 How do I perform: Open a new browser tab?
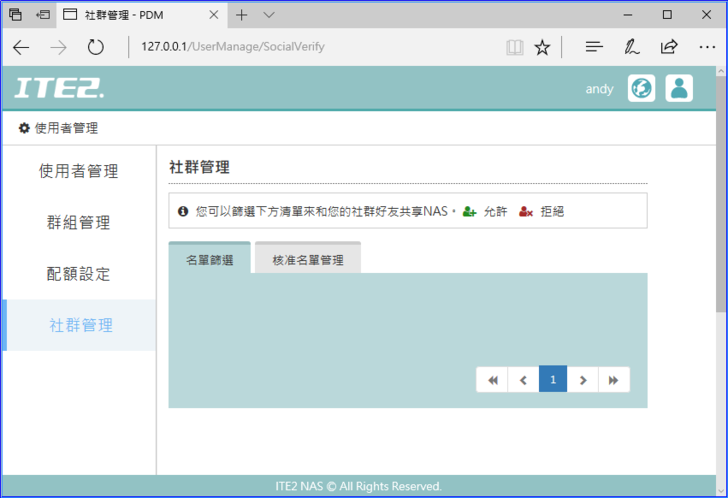click(241, 15)
